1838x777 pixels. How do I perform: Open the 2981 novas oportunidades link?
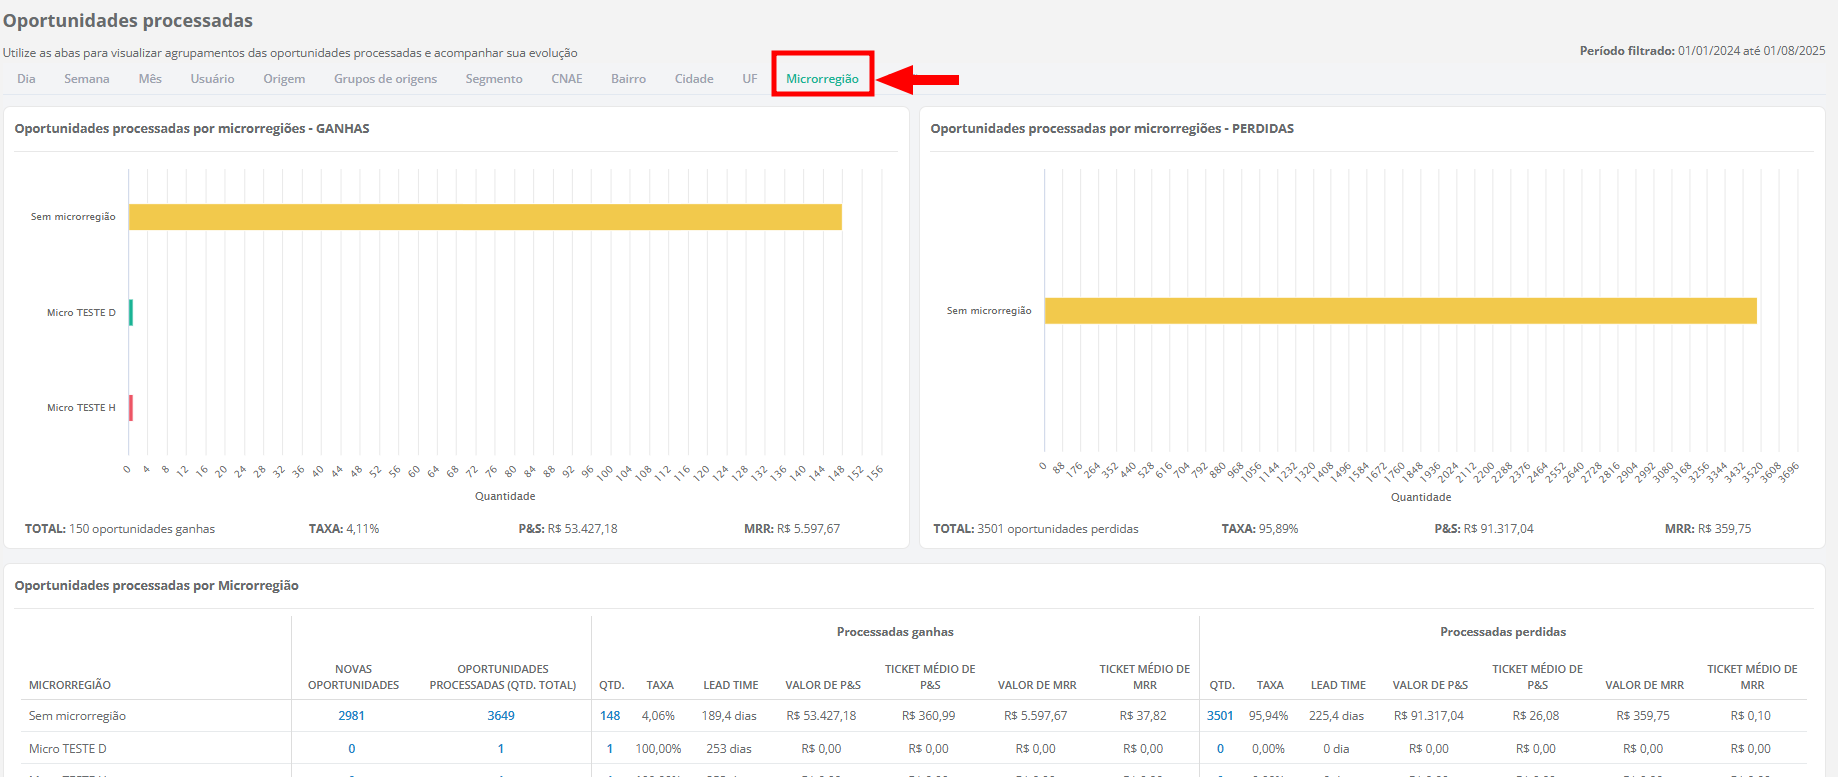click(351, 716)
